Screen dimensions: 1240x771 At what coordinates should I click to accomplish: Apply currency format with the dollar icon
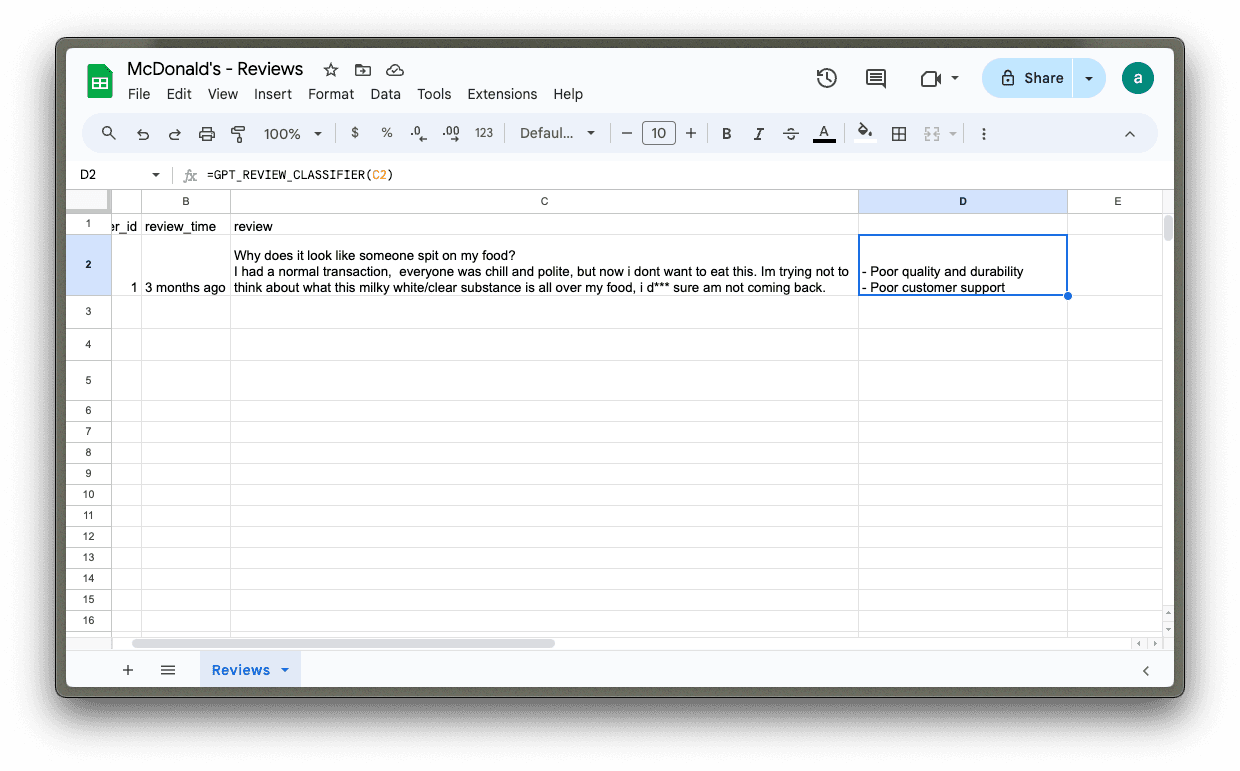click(x=354, y=132)
